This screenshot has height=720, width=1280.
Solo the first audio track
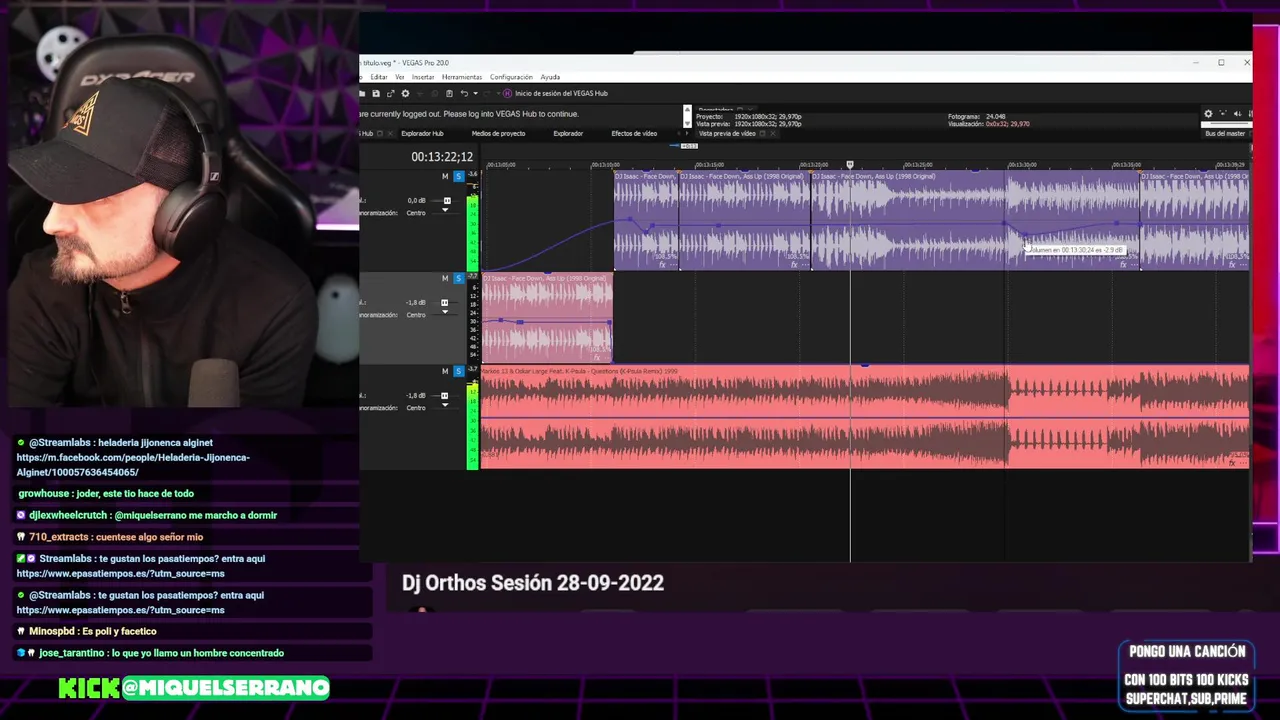point(458,176)
